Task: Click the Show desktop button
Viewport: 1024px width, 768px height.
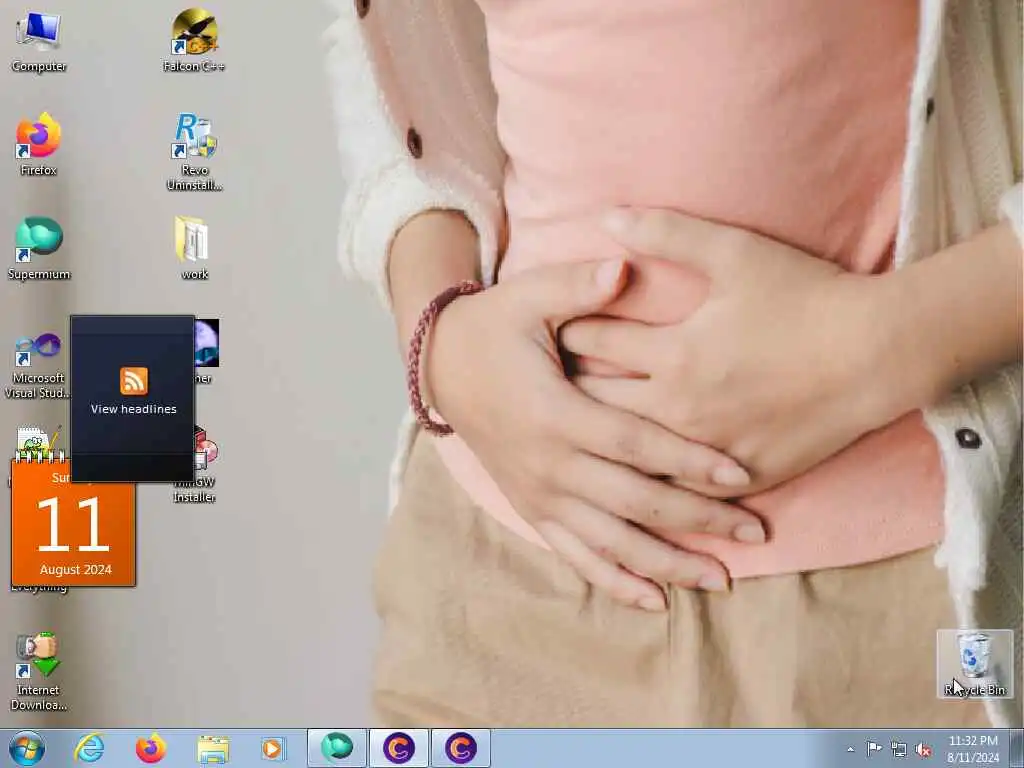Action: 1018,748
